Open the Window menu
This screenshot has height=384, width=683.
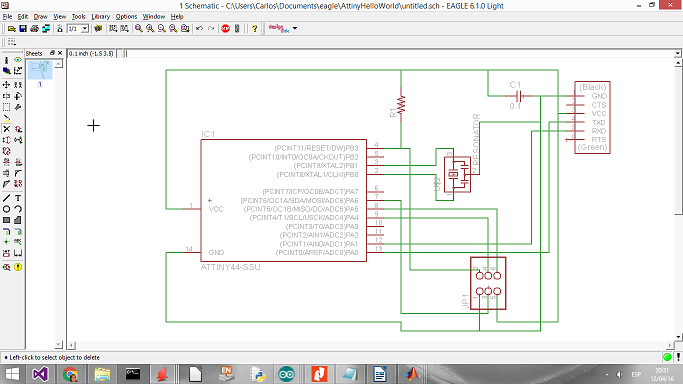(x=154, y=17)
